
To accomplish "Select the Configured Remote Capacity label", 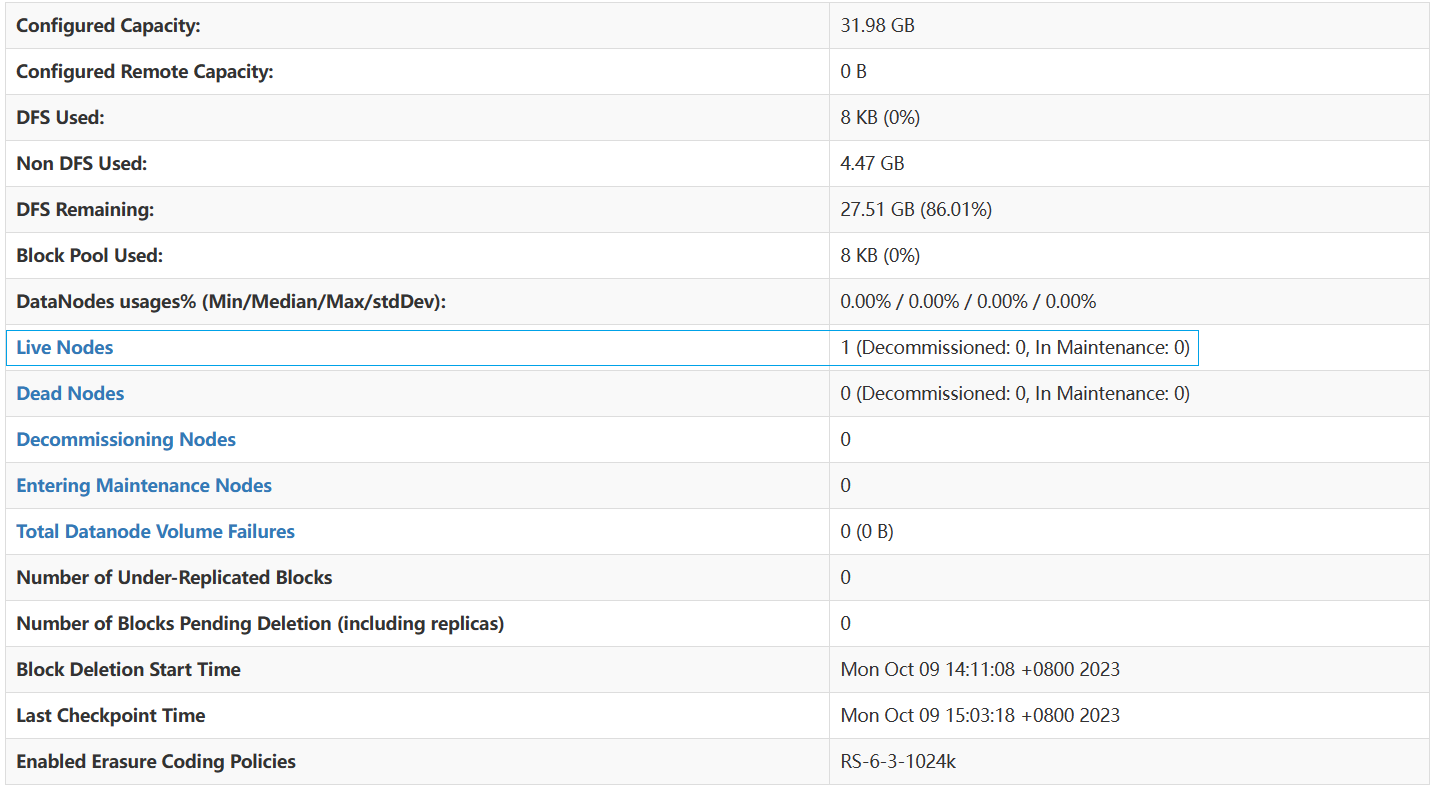I will (145, 72).
